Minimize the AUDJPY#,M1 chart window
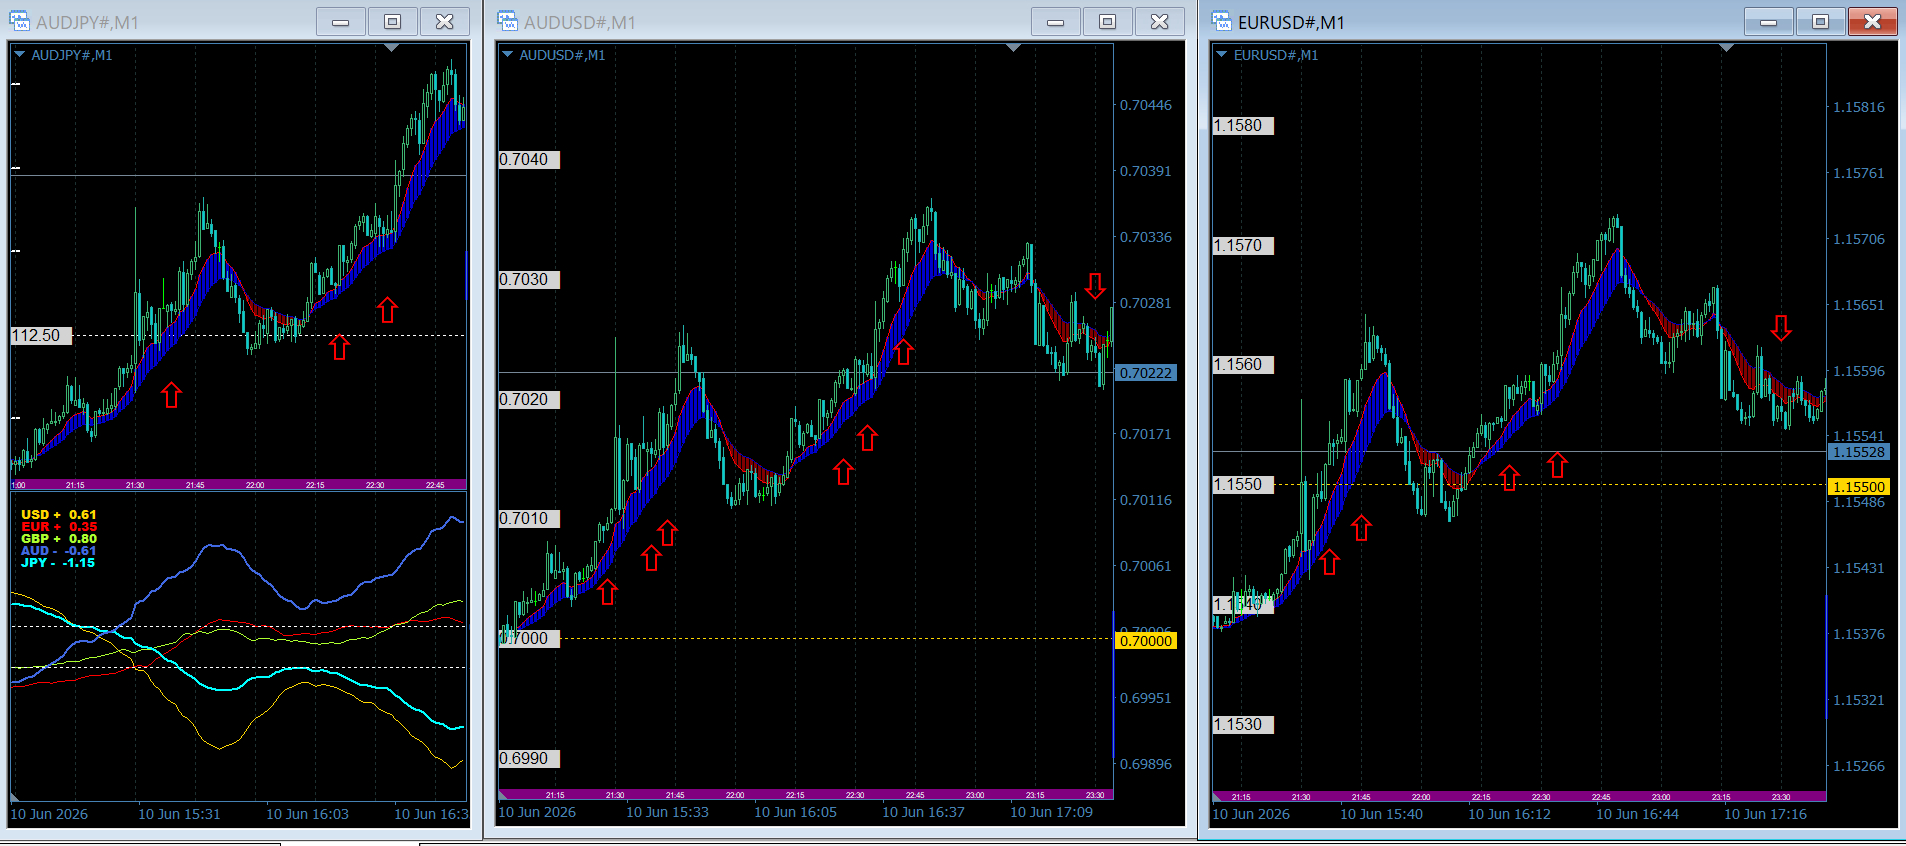The height and width of the screenshot is (846, 1906). pos(341,21)
